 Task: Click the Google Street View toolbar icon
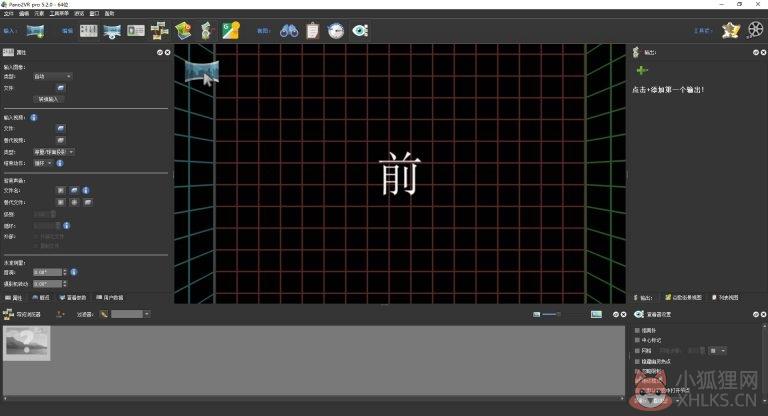pyautogui.click(x=231, y=31)
